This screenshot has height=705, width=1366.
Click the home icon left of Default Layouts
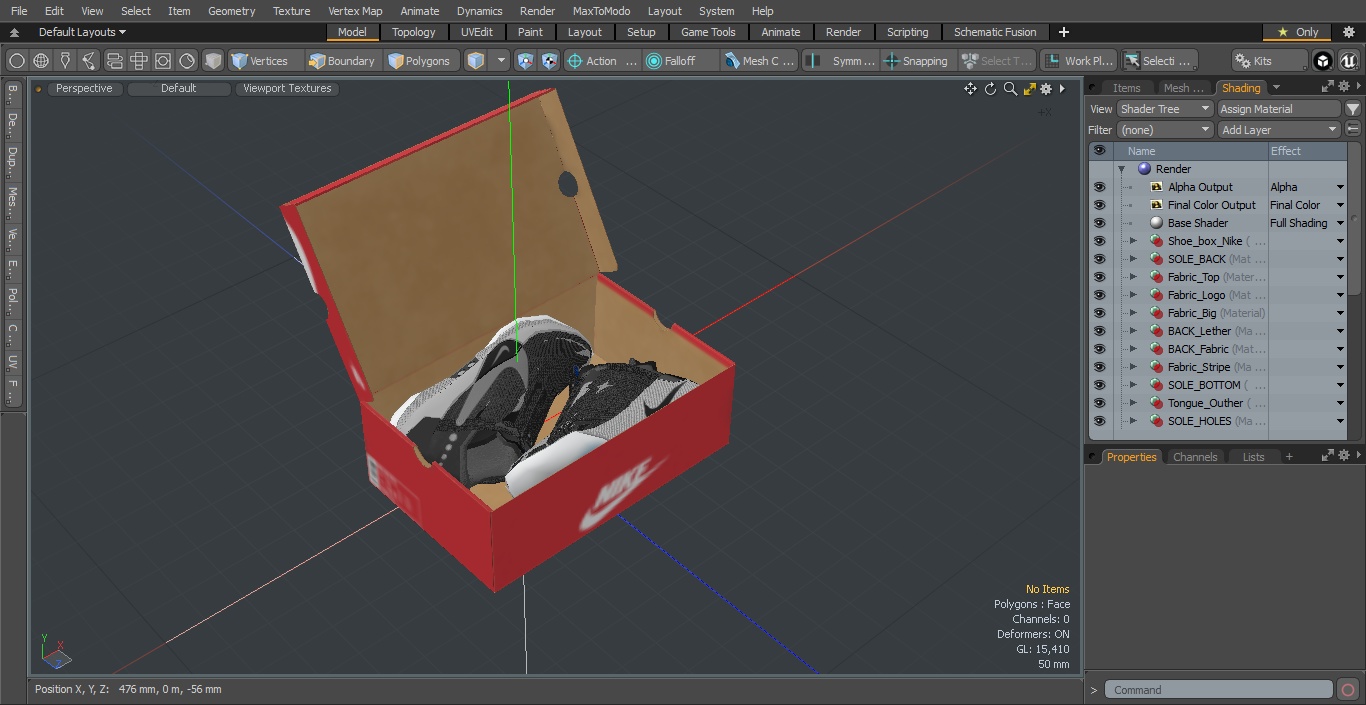[x=14, y=32]
